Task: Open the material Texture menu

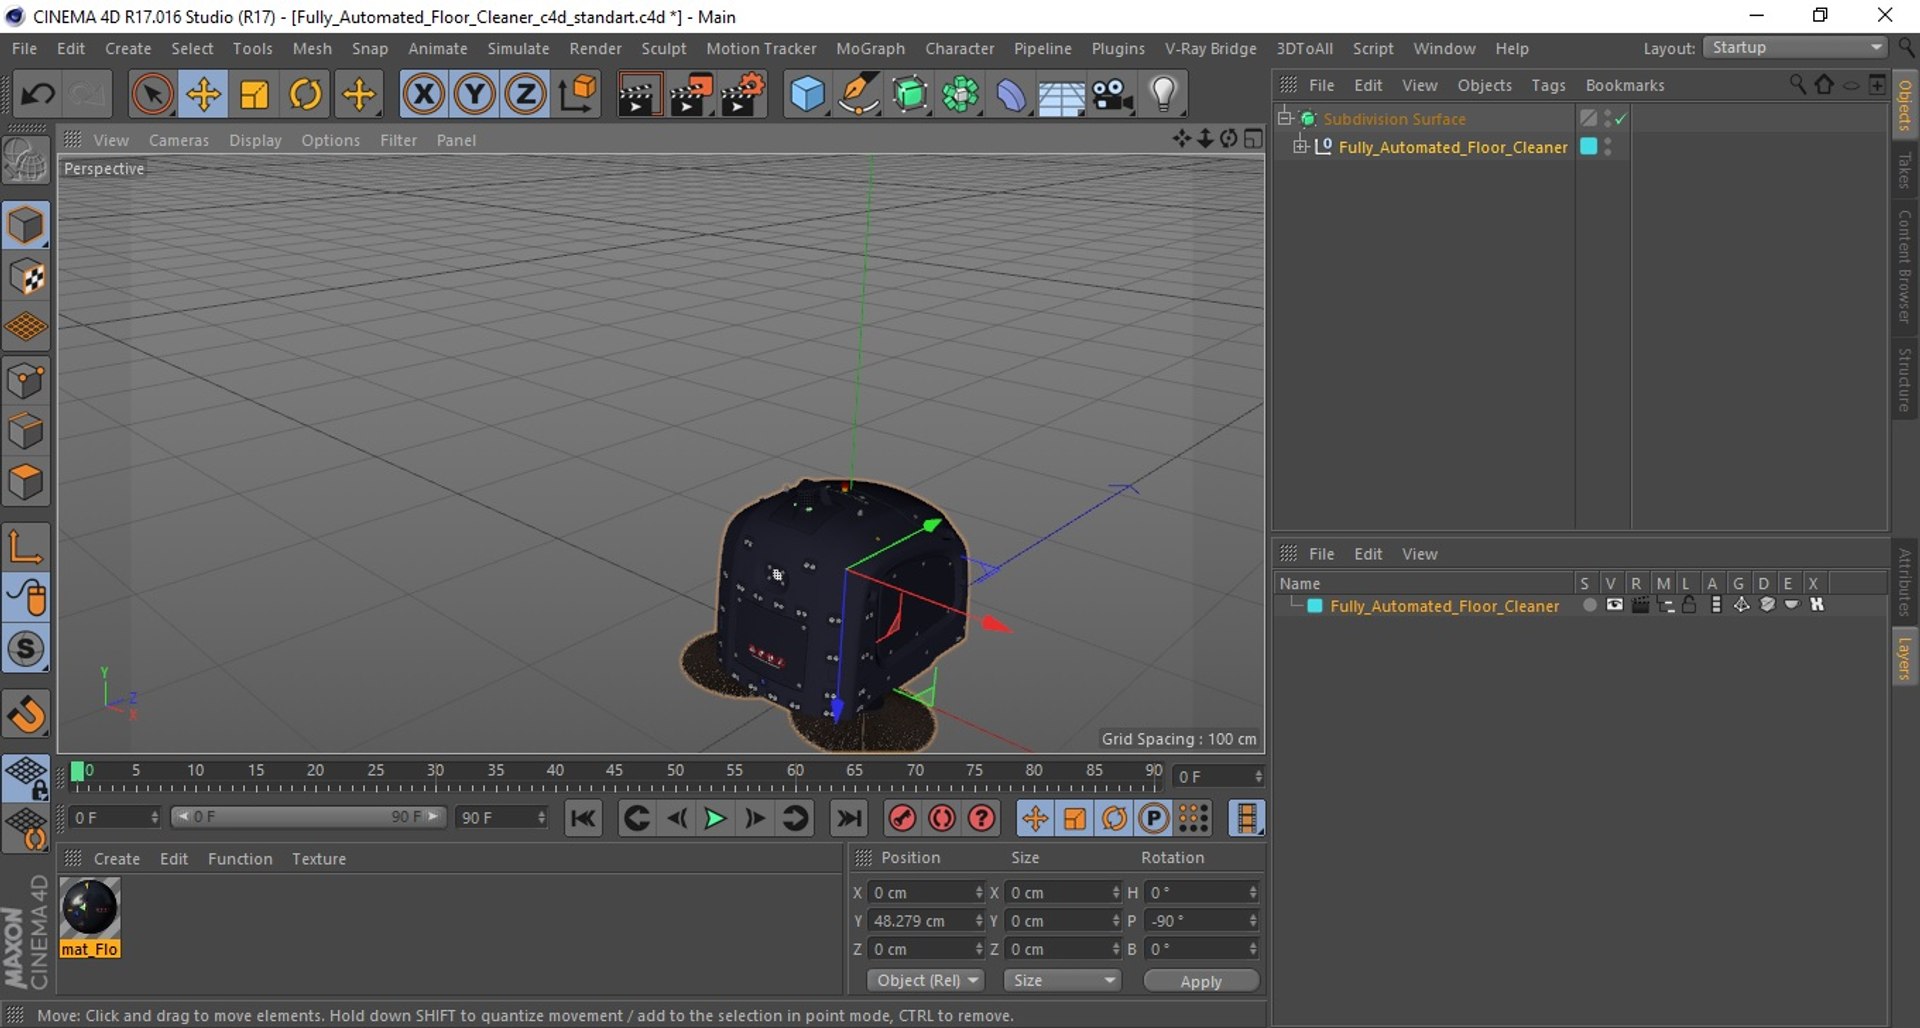Action: click(319, 859)
